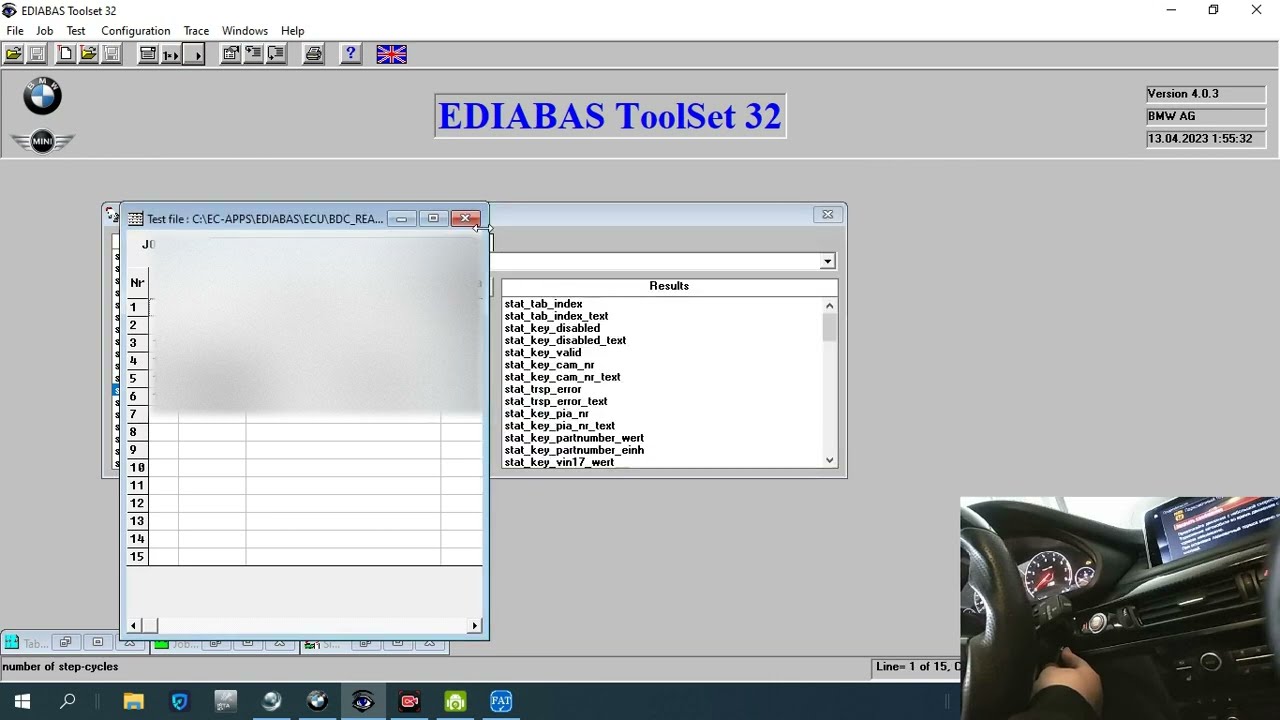Open File Explorer from taskbar
Viewport: 1280px width, 720px height.
[x=133, y=702]
